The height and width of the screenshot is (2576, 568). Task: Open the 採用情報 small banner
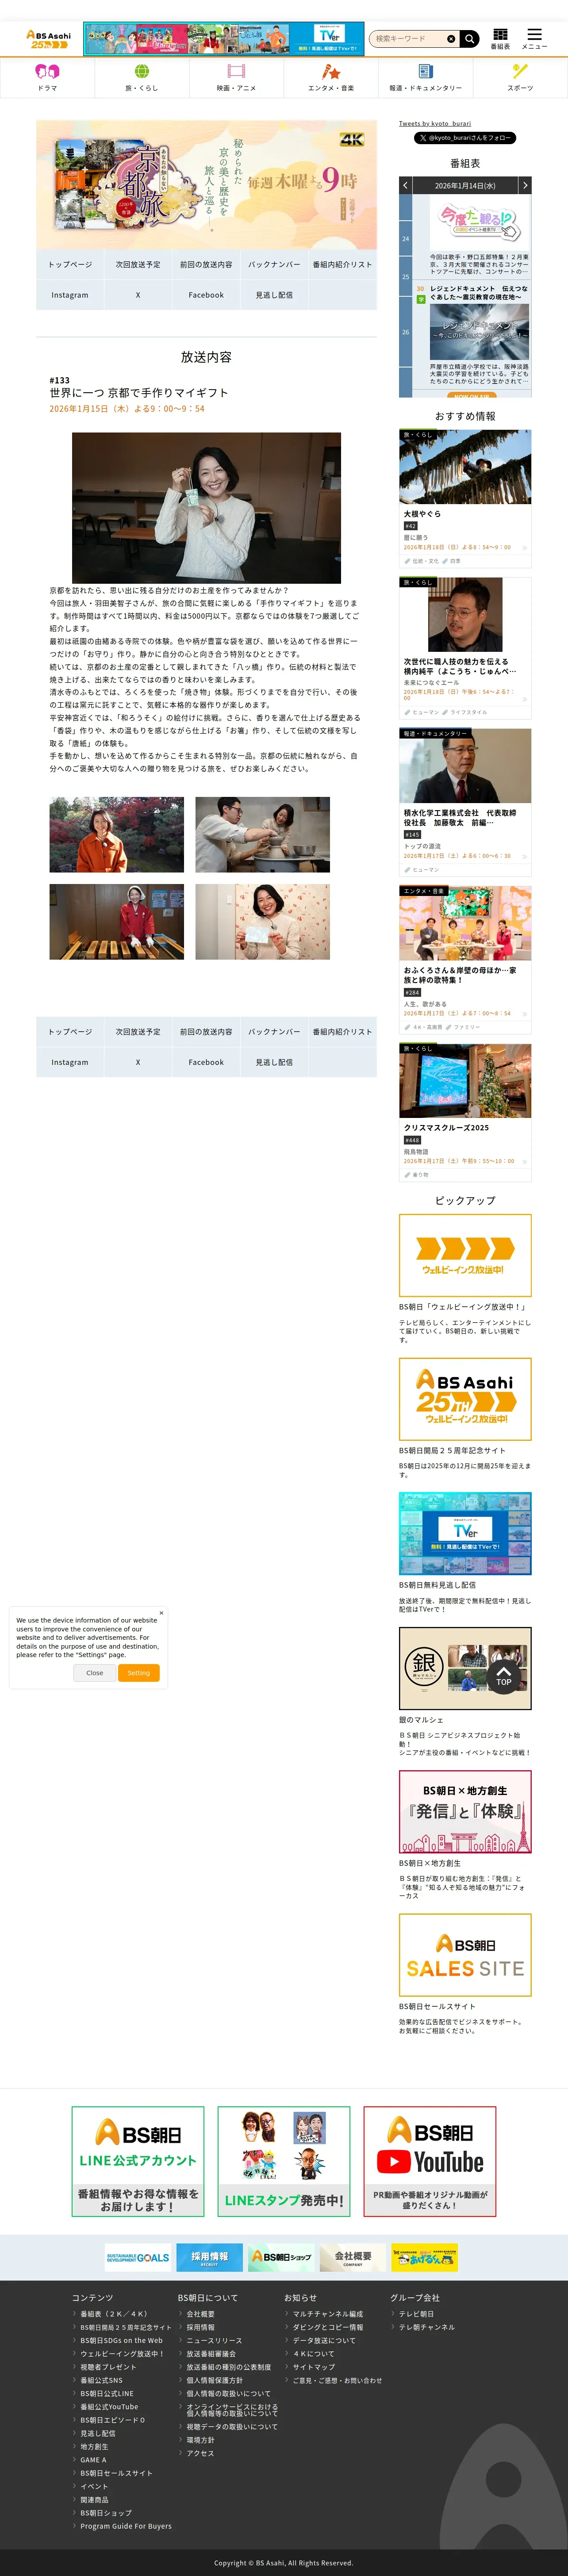click(209, 2257)
